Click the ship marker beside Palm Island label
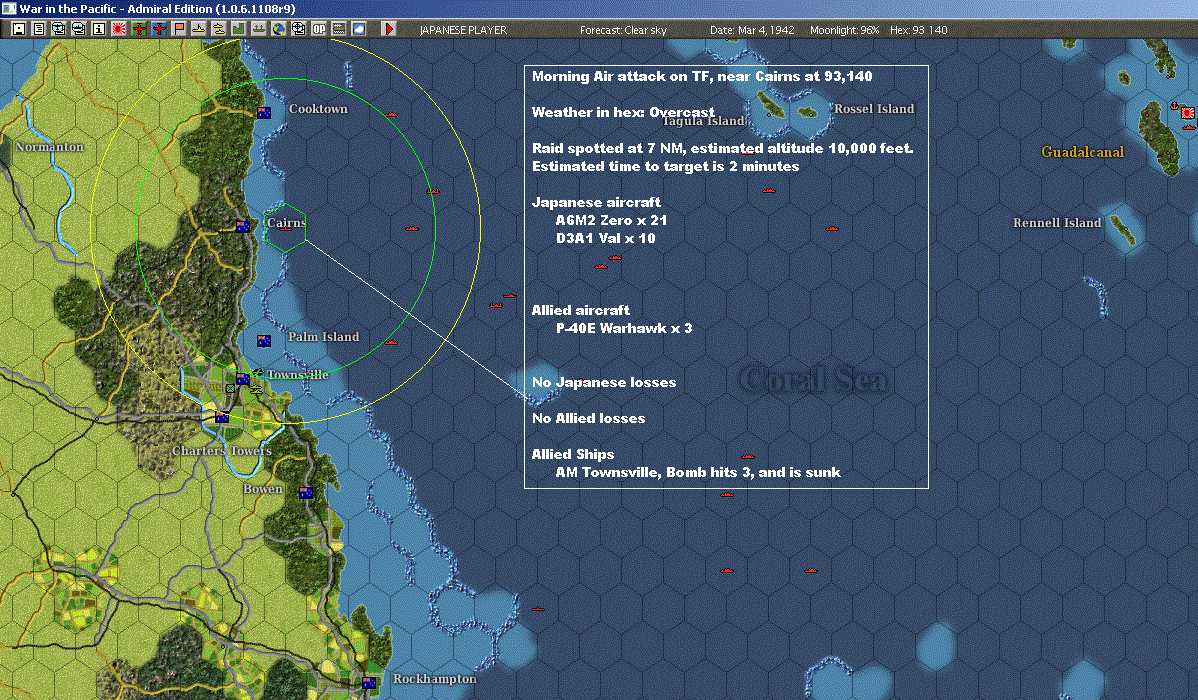Viewport: 1198px width, 700px height. coord(391,342)
